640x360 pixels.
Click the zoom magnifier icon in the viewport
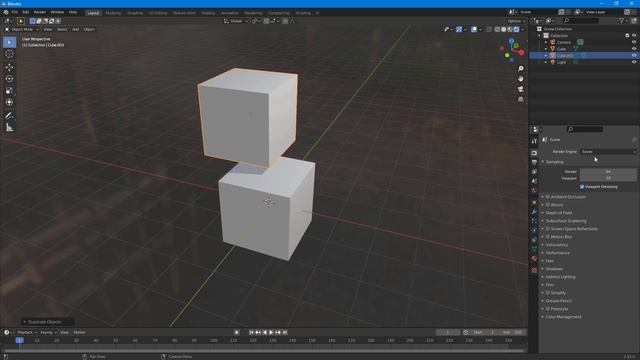click(520, 69)
